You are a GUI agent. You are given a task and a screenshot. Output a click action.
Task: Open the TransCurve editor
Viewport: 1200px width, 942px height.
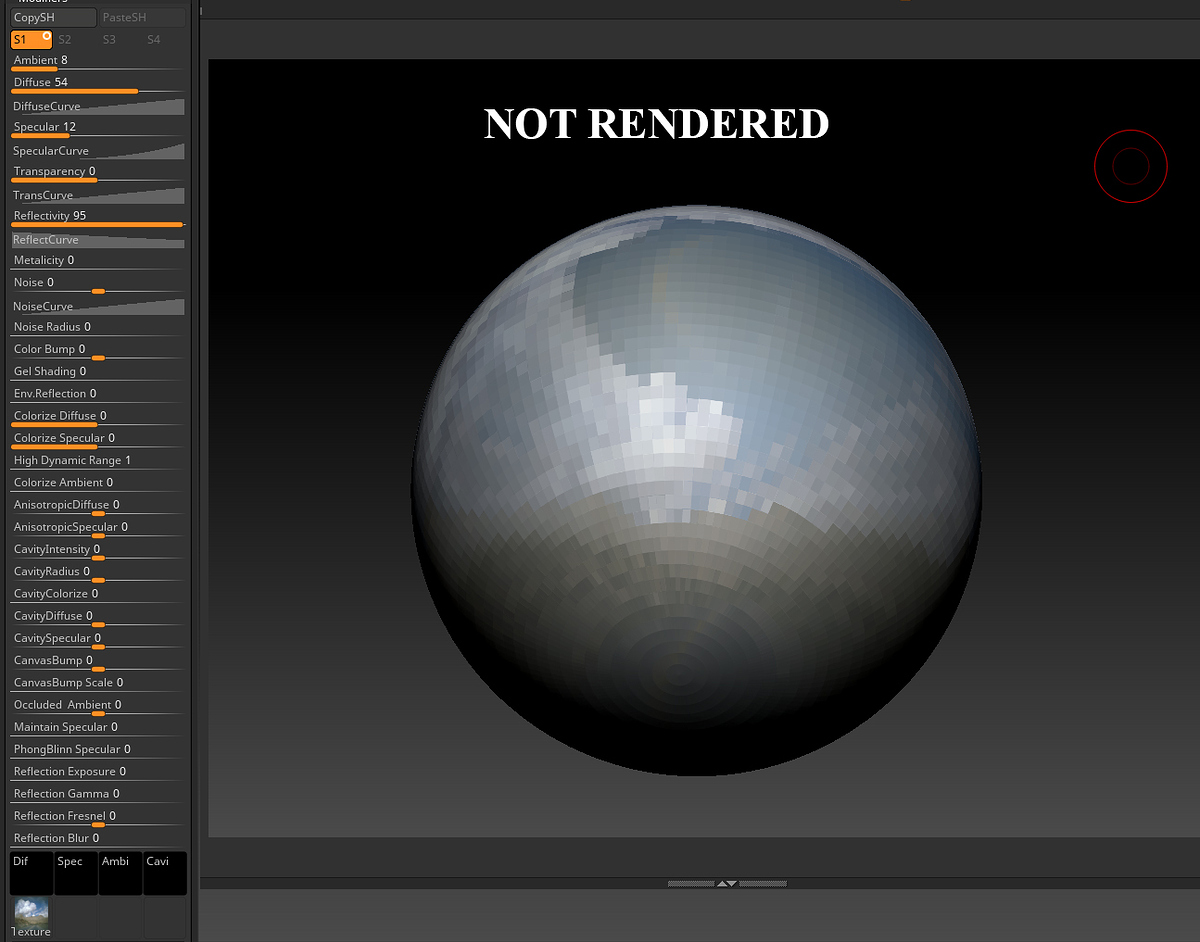point(98,195)
